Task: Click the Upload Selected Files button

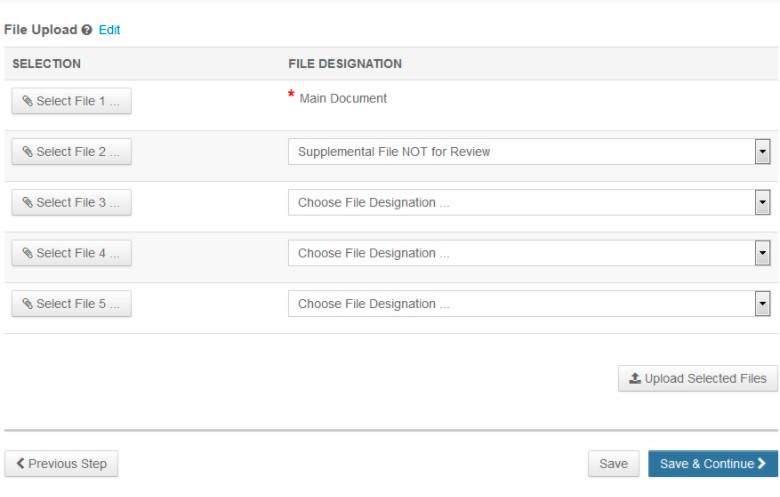Action: click(697, 378)
